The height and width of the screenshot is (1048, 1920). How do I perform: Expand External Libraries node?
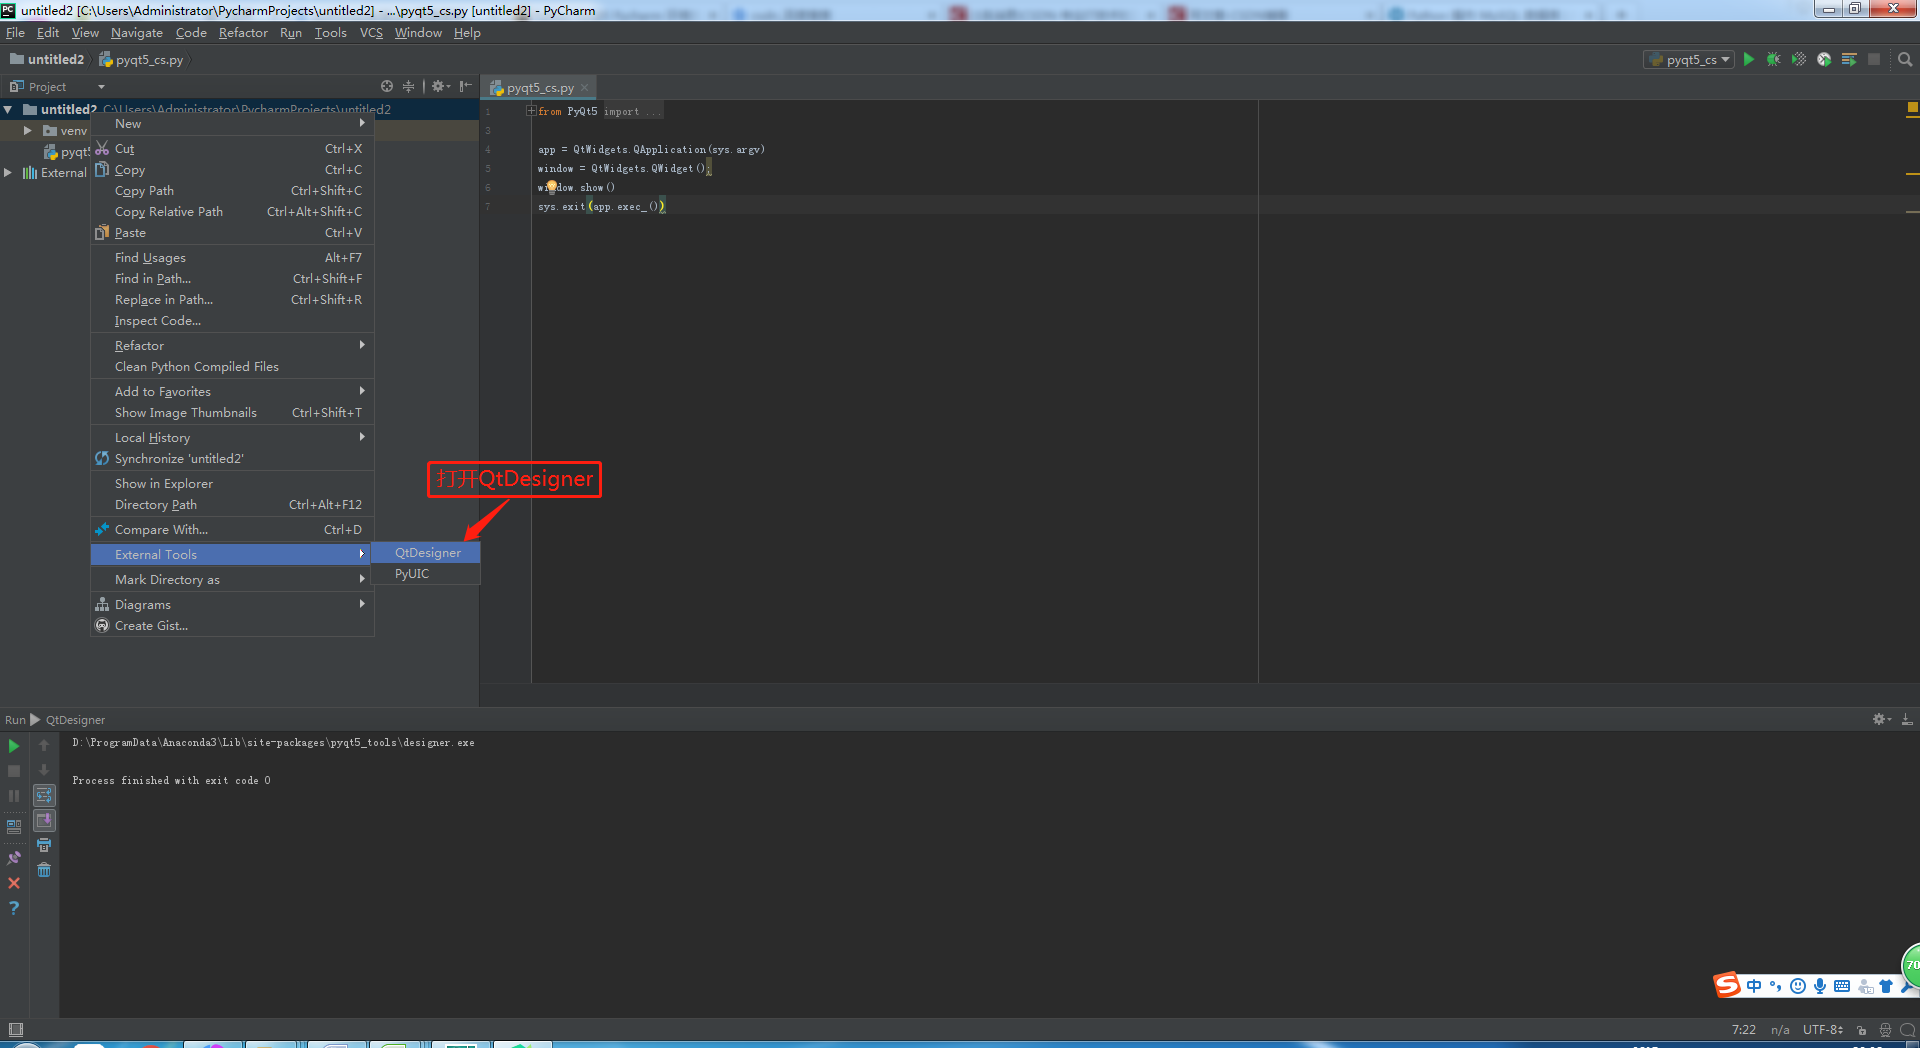pos(8,173)
